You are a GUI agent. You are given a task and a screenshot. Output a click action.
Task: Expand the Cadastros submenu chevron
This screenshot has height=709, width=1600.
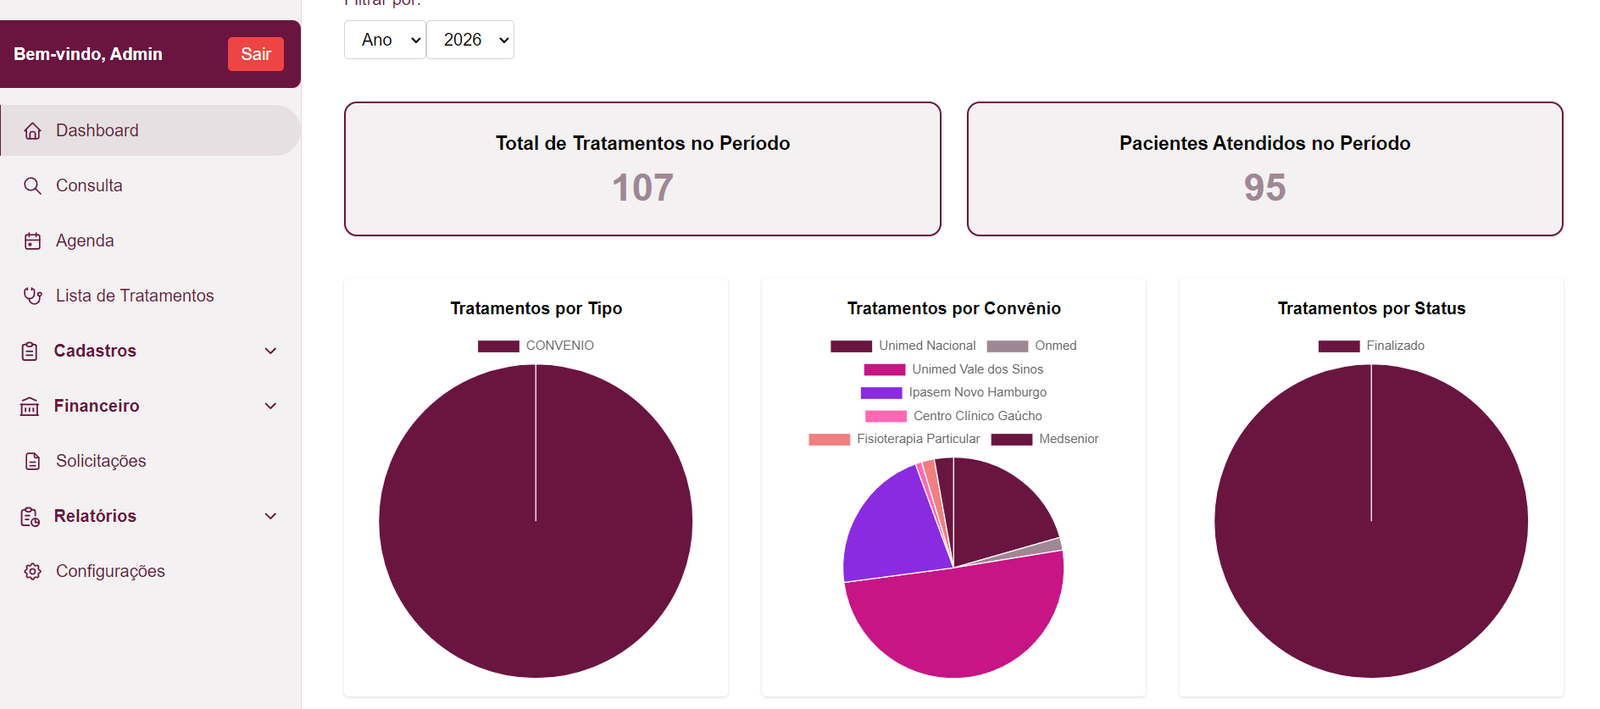point(270,351)
